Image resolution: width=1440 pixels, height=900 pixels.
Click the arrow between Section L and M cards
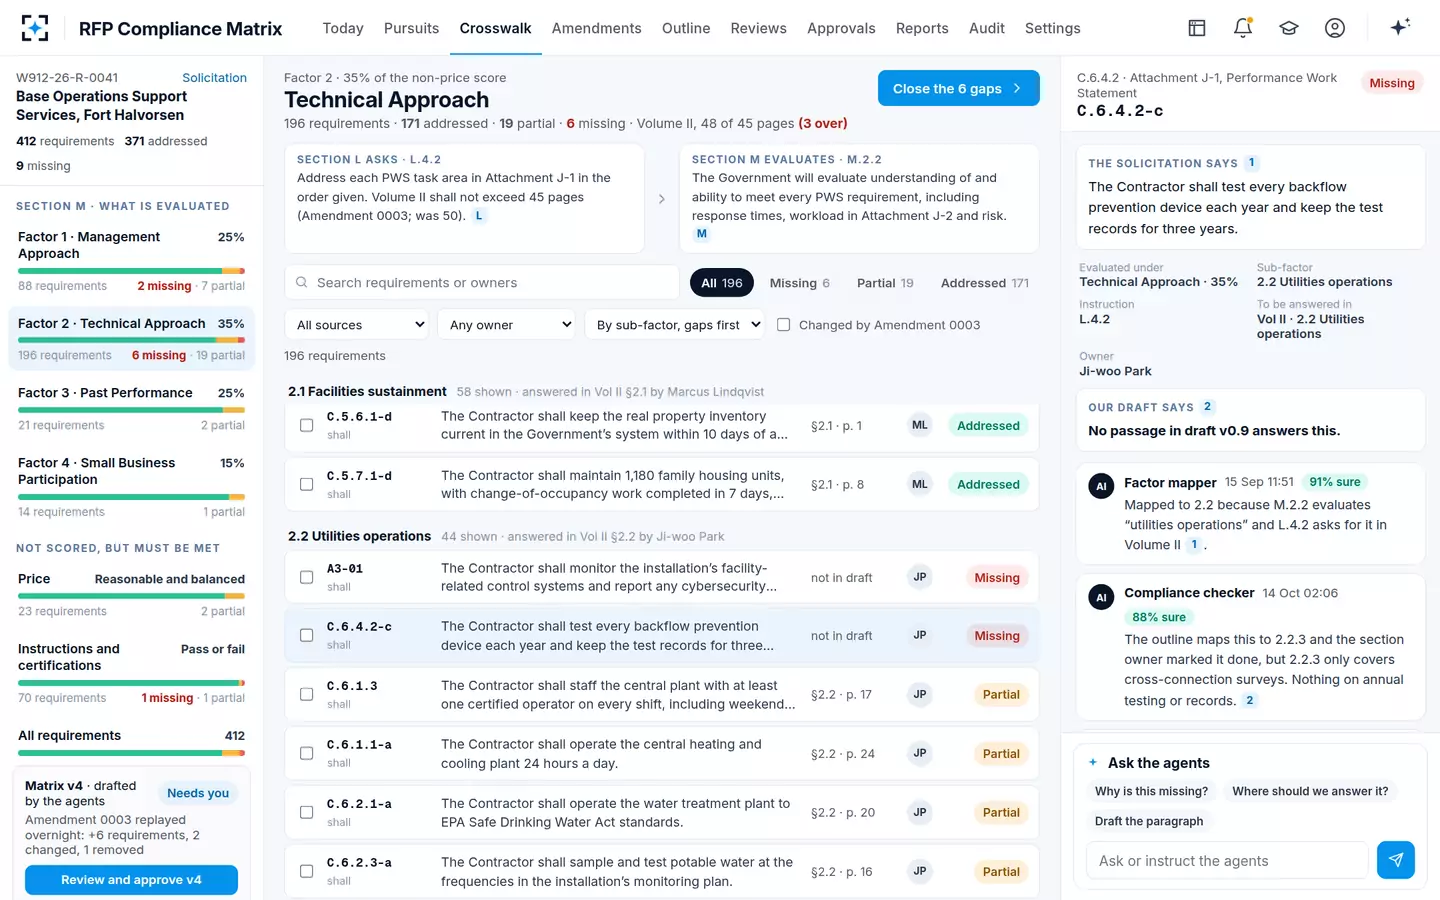point(662,199)
